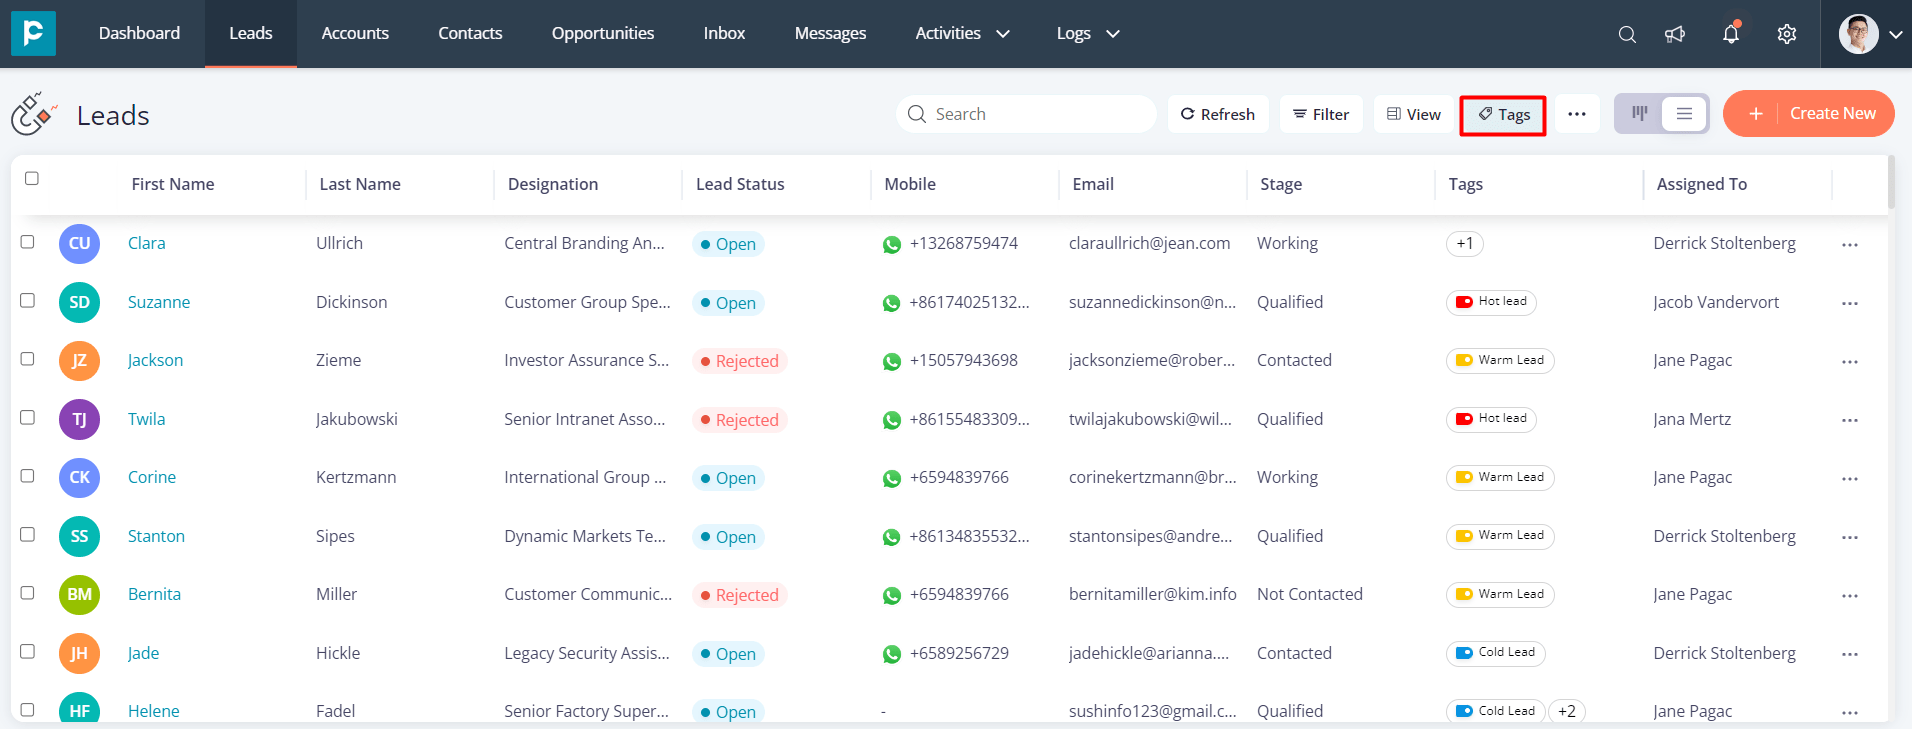Image resolution: width=1912 pixels, height=729 pixels.
Task: Open row actions for Bernita Miller
Action: point(1850,596)
